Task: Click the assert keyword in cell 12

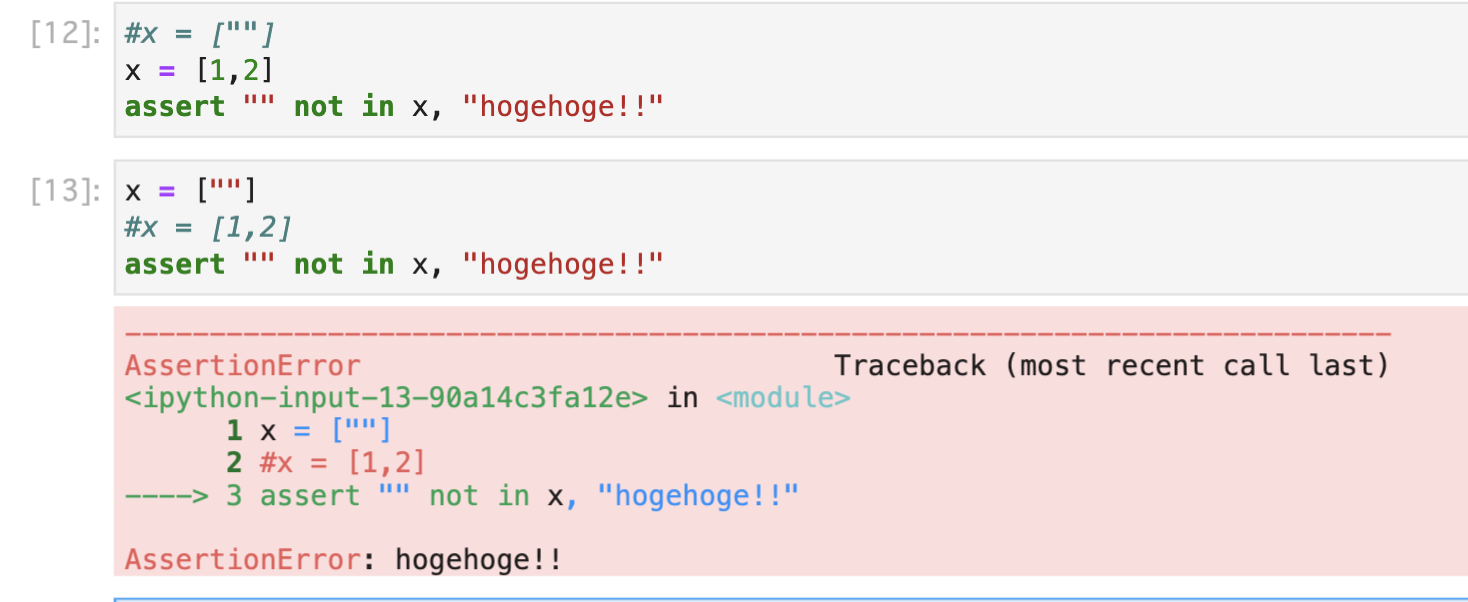Action: tap(175, 107)
